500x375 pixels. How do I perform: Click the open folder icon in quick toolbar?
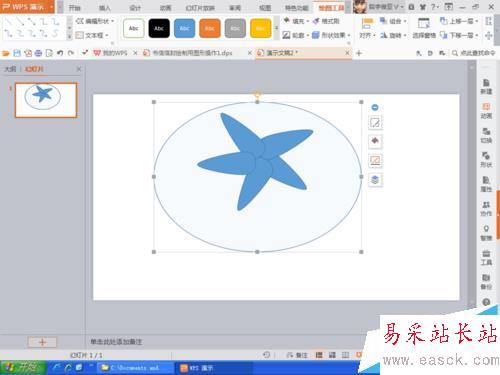tap(6, 53)
